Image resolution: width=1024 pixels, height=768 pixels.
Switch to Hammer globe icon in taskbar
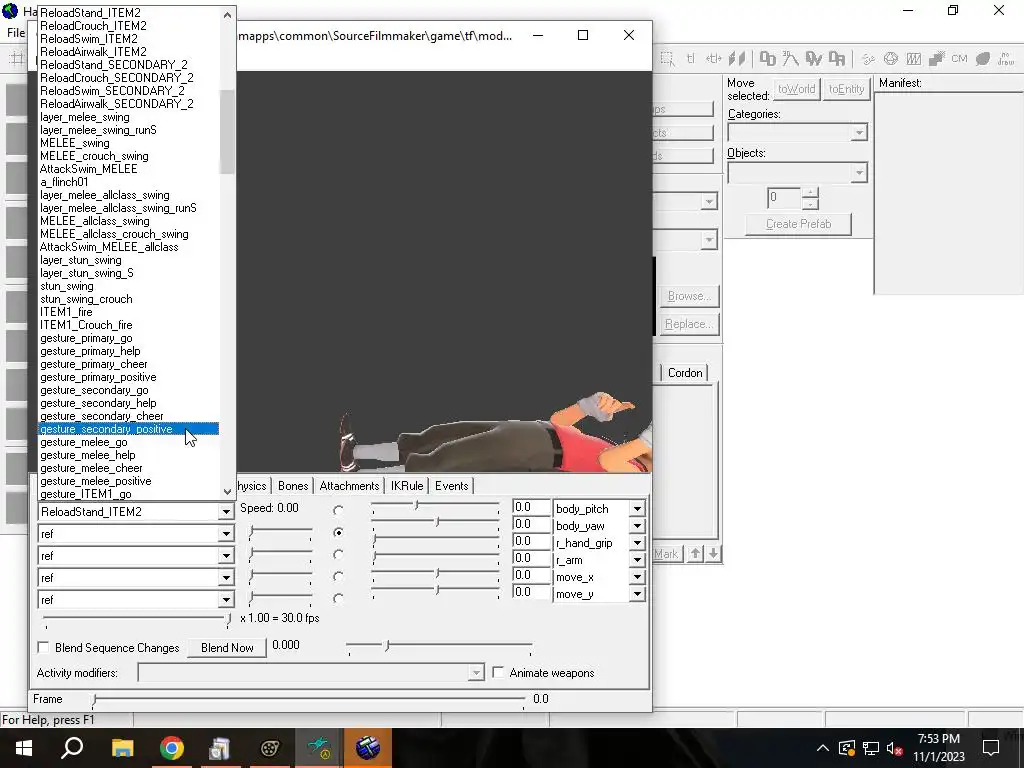368,748
